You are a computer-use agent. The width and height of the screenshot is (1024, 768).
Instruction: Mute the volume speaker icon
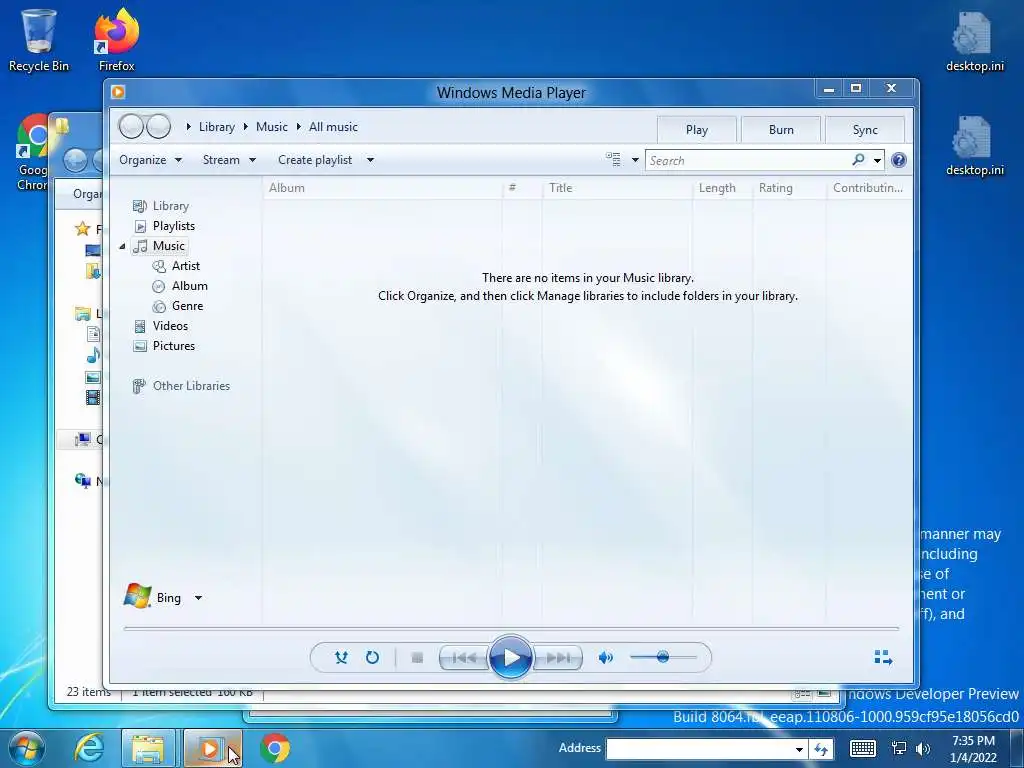[x=605, y=658]
